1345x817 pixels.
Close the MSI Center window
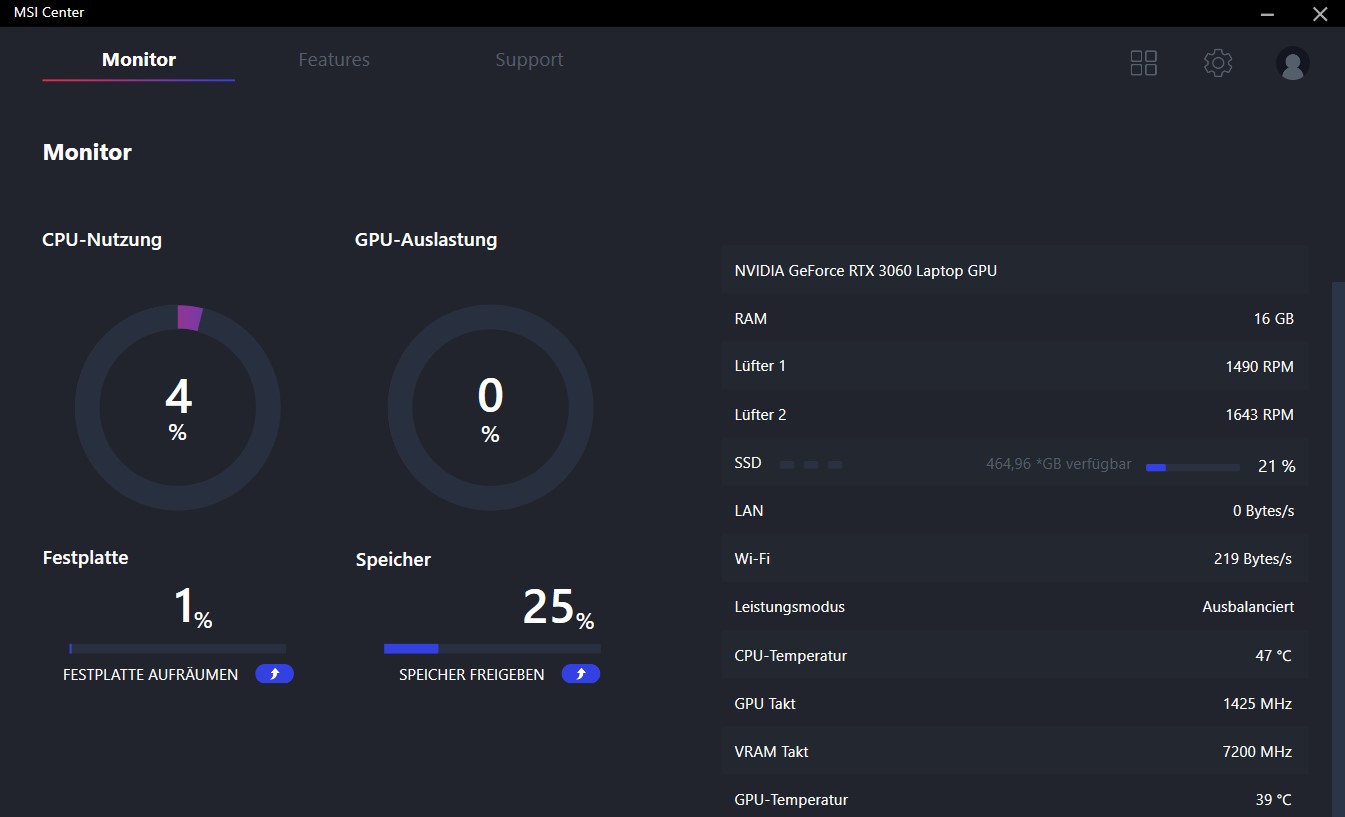coord(1319,13)
